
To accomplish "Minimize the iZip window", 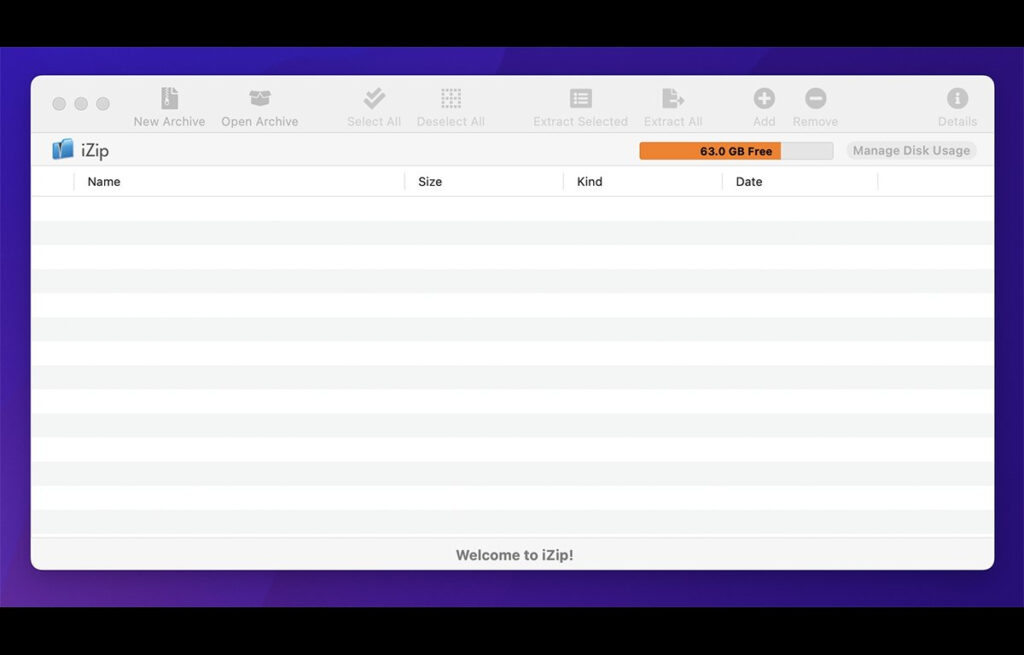I will (x=81, y=104).
